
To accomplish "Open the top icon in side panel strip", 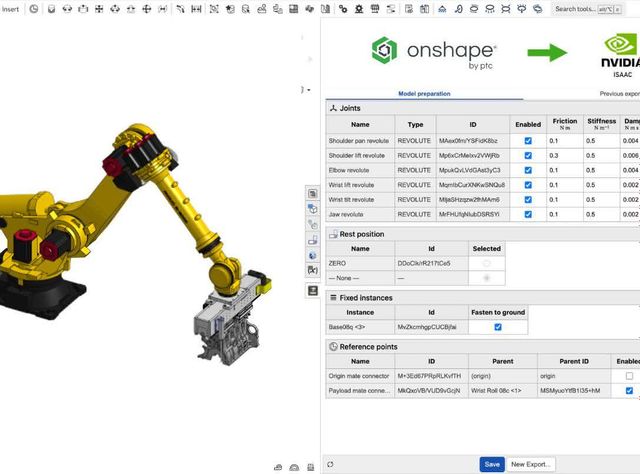I will [313, 194].
